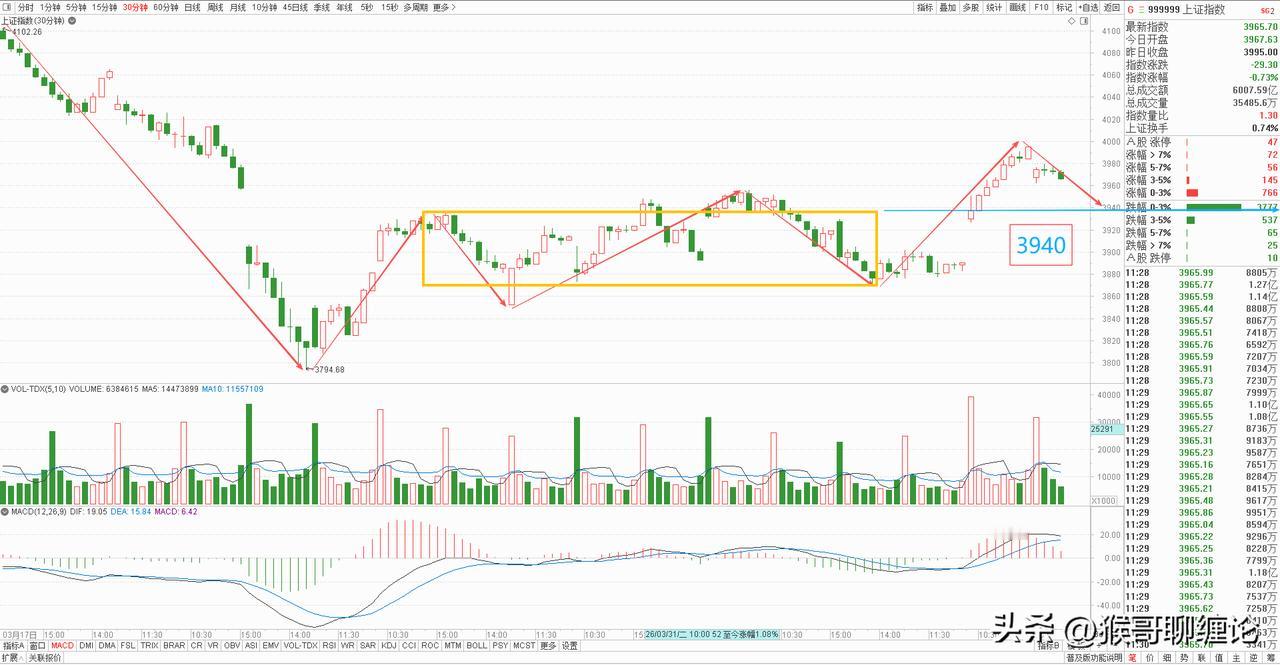
Task: Select 60分钟 period
Action: click(x=166, y=7)
